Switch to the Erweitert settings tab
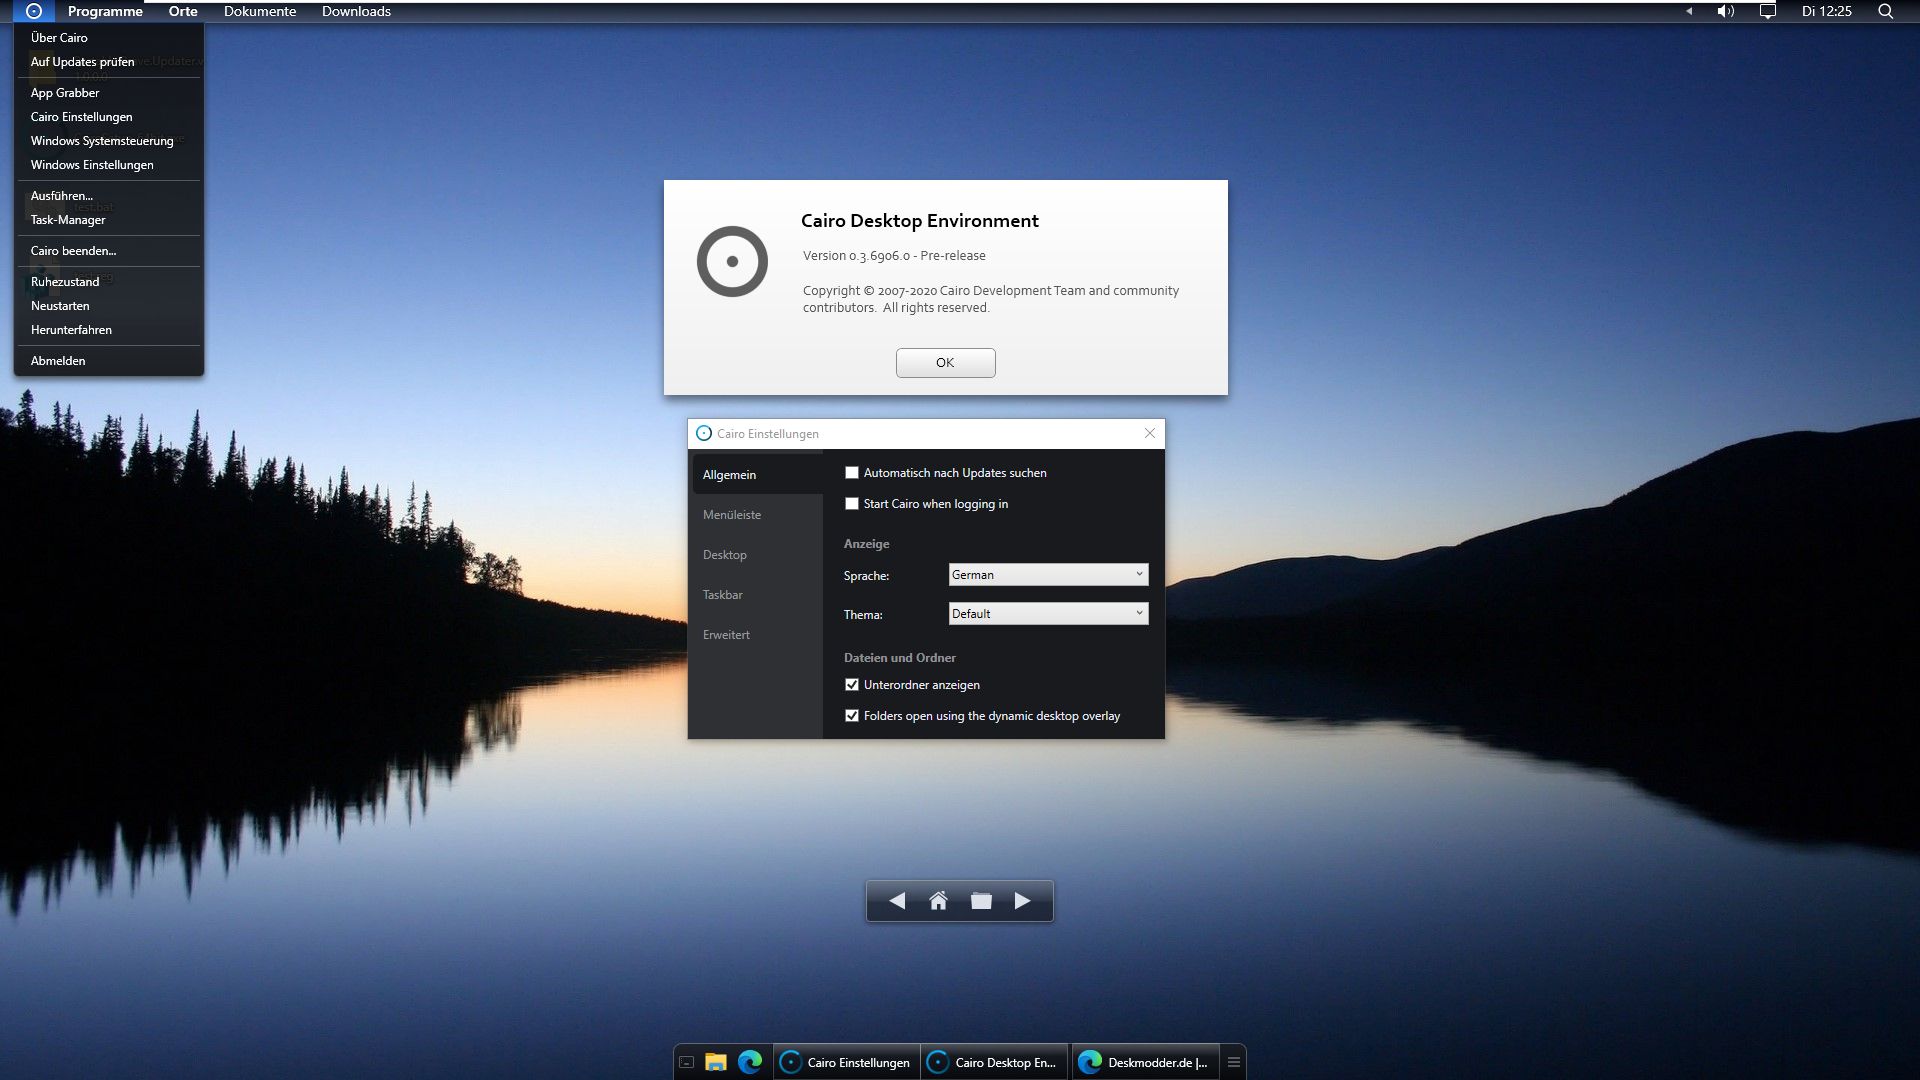The image size is (1920, 1080). 757,634
